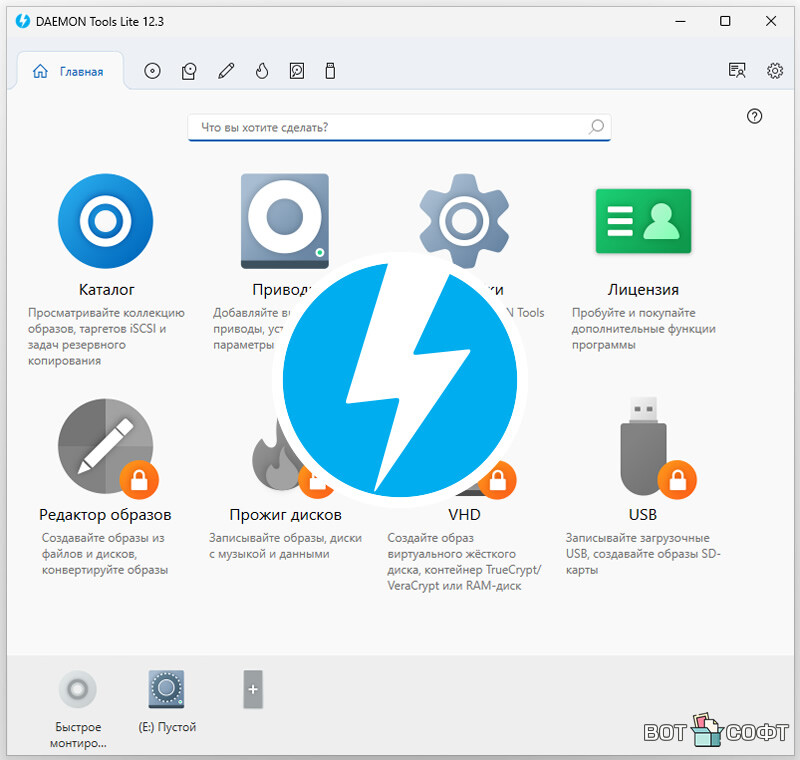Click the Лицензия heading text

pos(643,290)
